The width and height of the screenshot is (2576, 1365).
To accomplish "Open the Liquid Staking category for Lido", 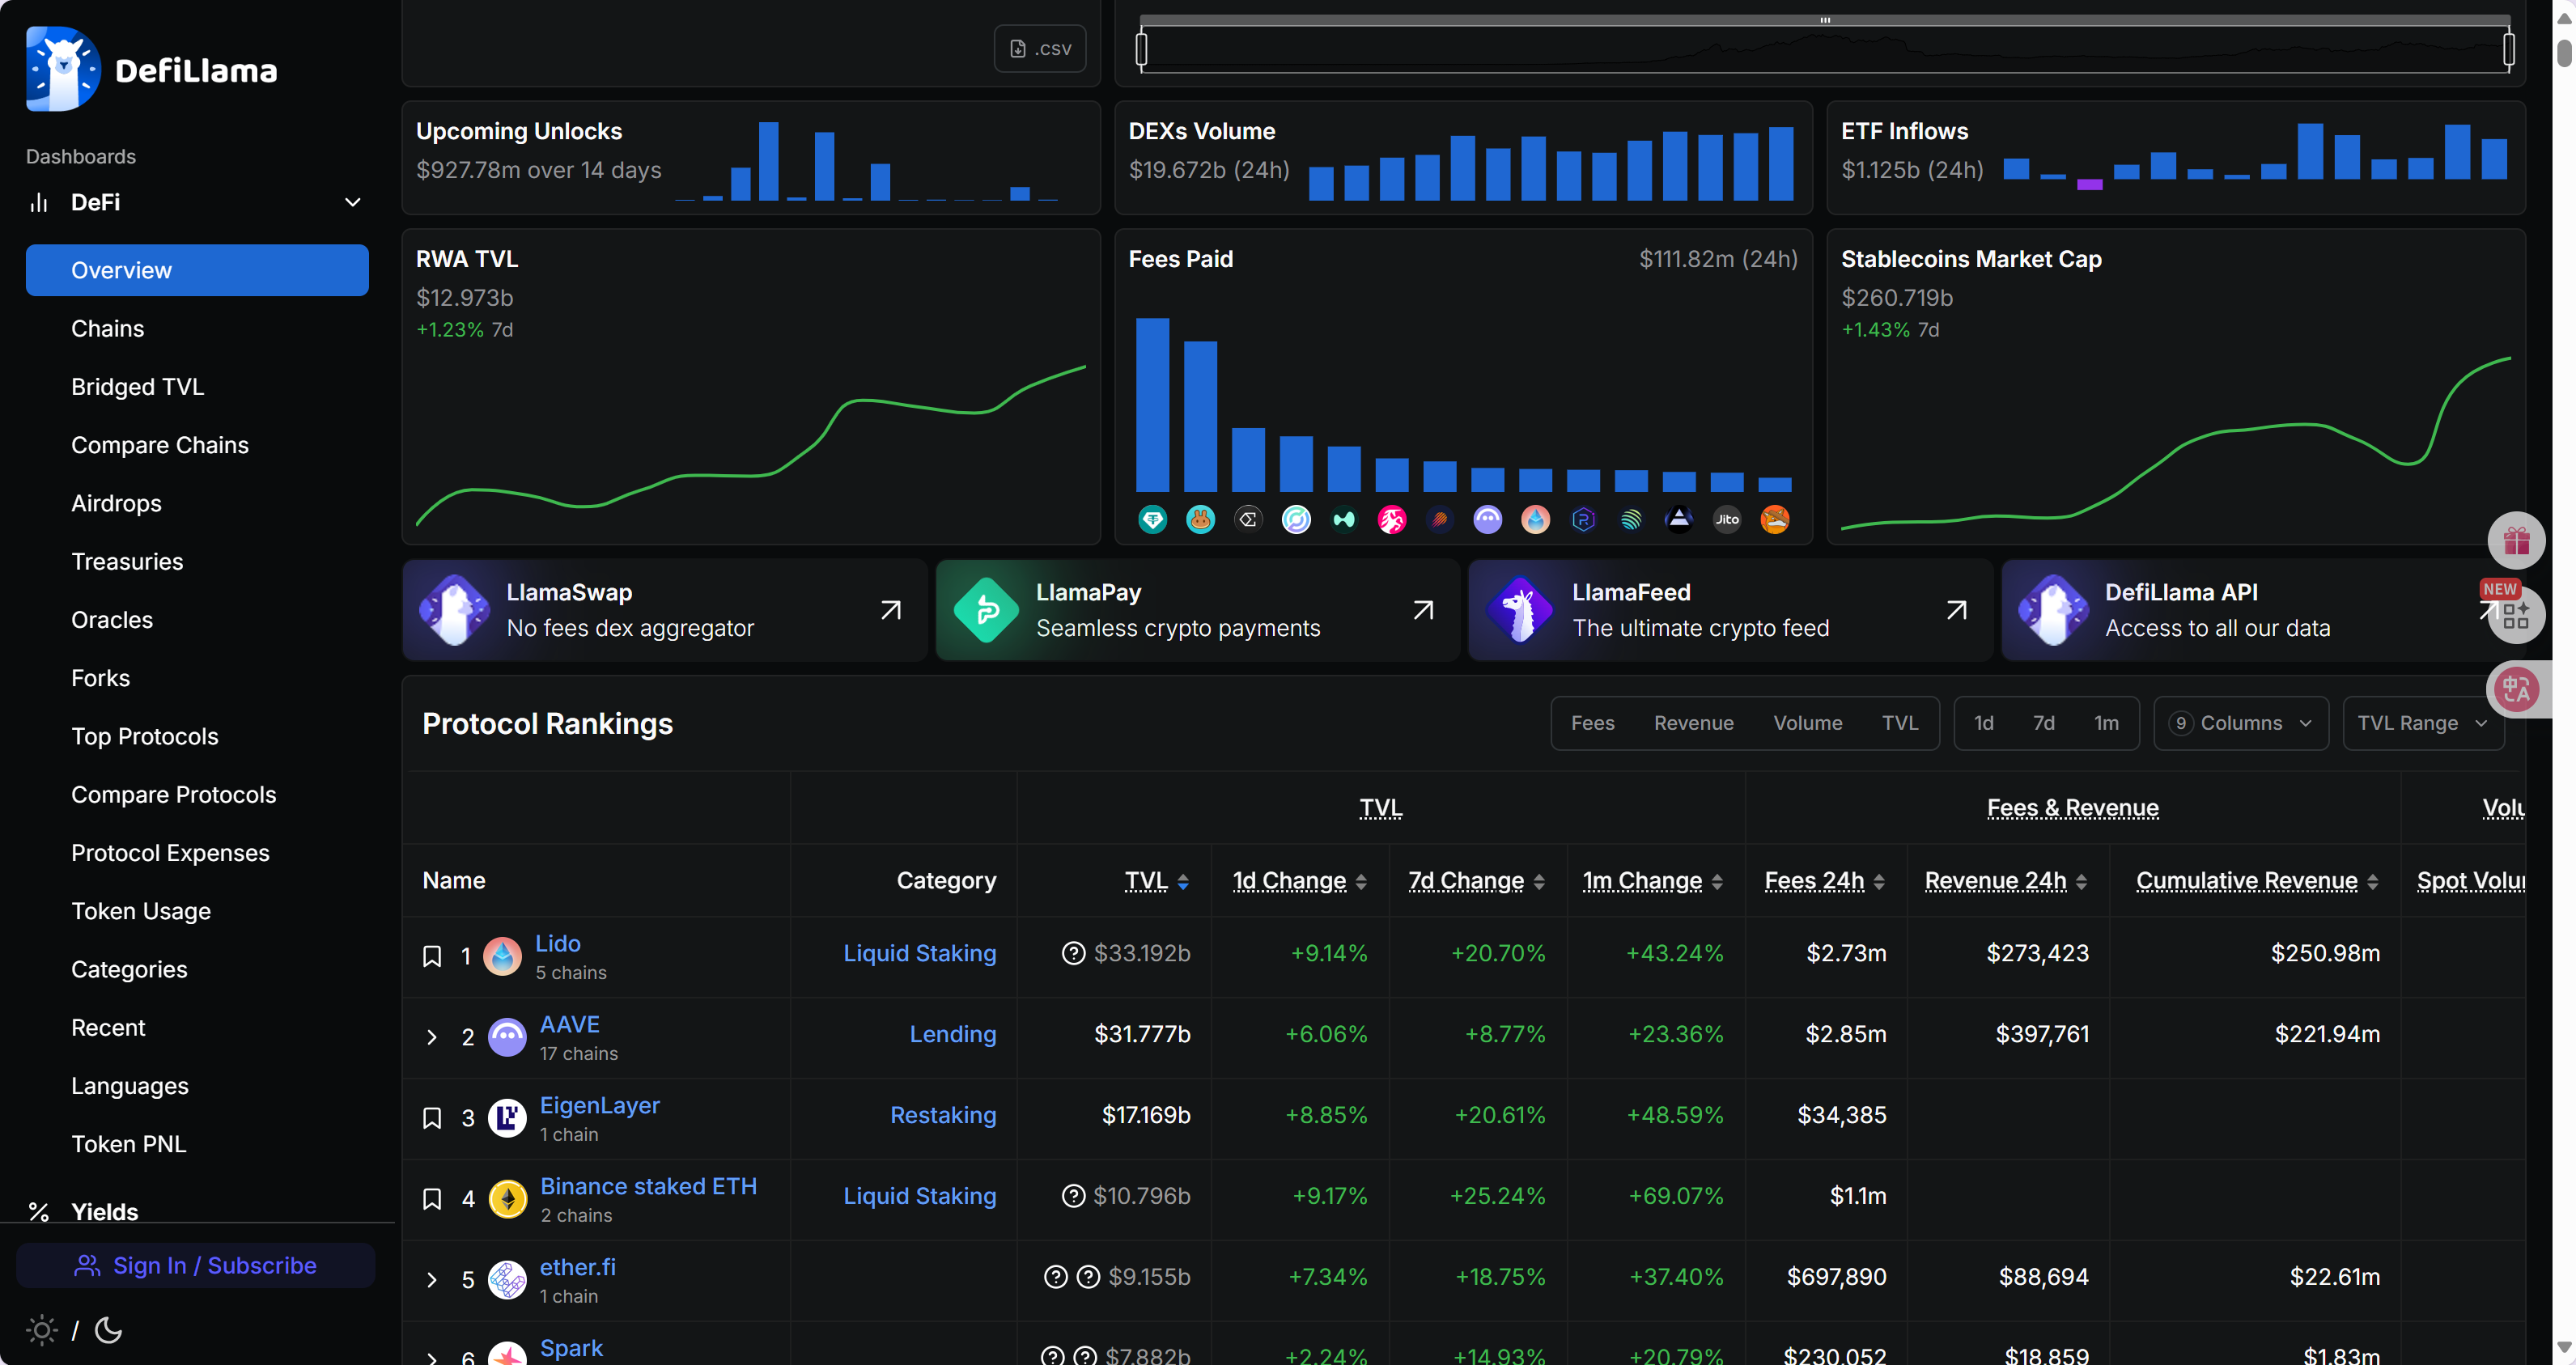I will (919, 953).
